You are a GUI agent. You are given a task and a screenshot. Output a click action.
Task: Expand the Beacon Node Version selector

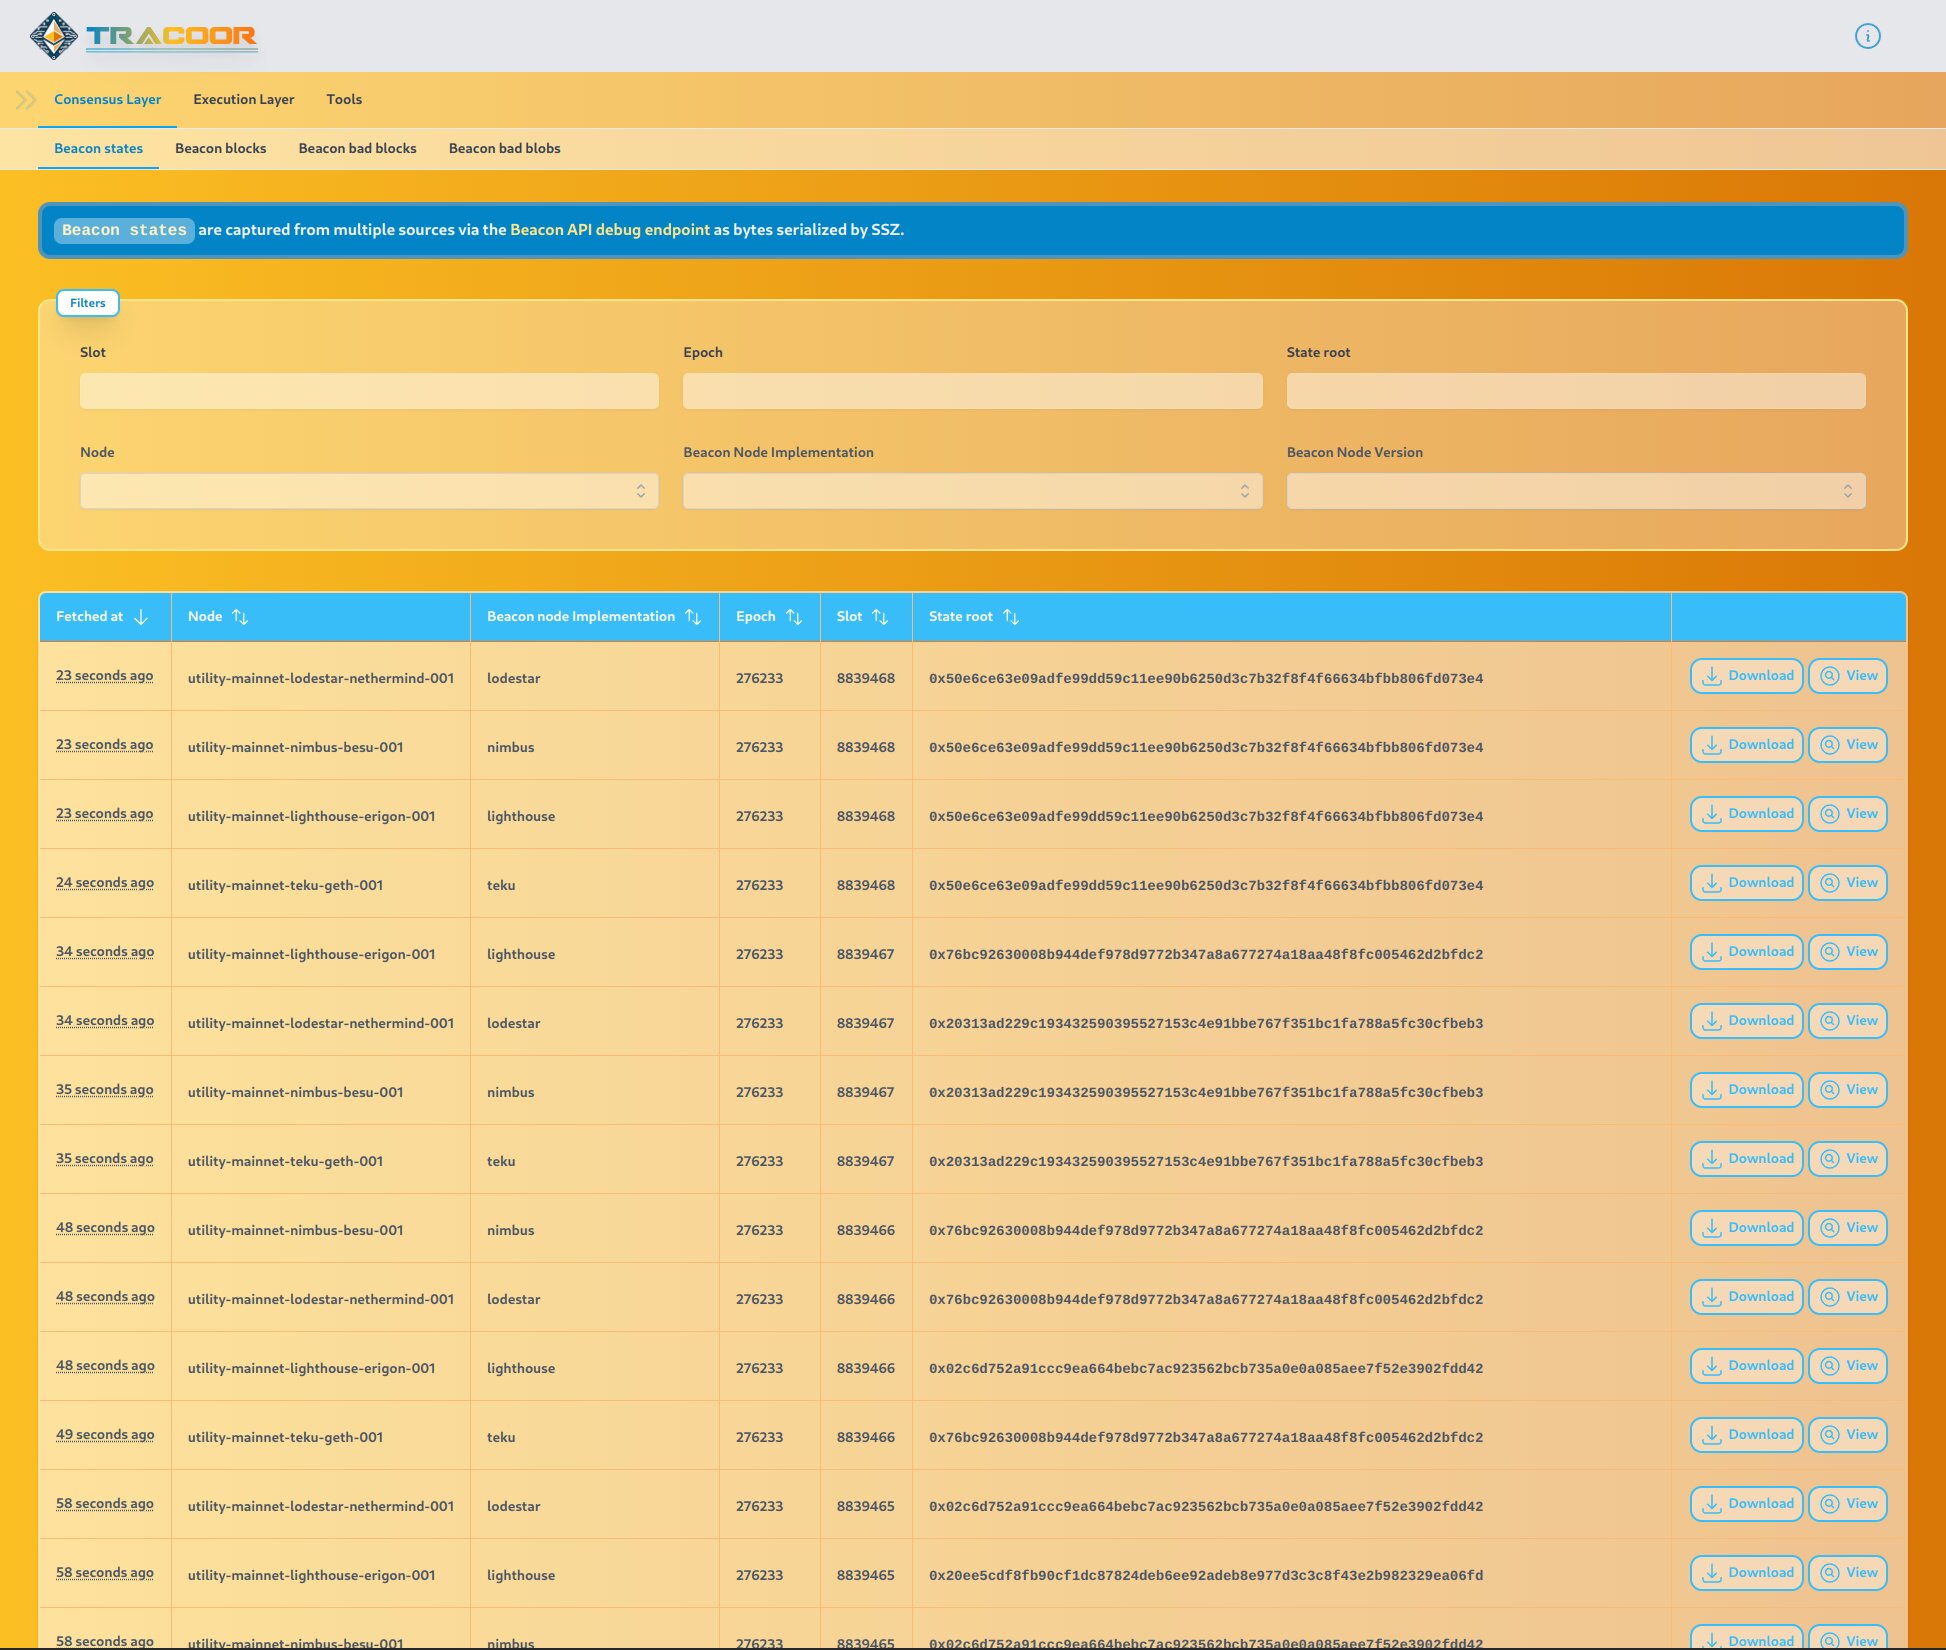point(1575,491)
